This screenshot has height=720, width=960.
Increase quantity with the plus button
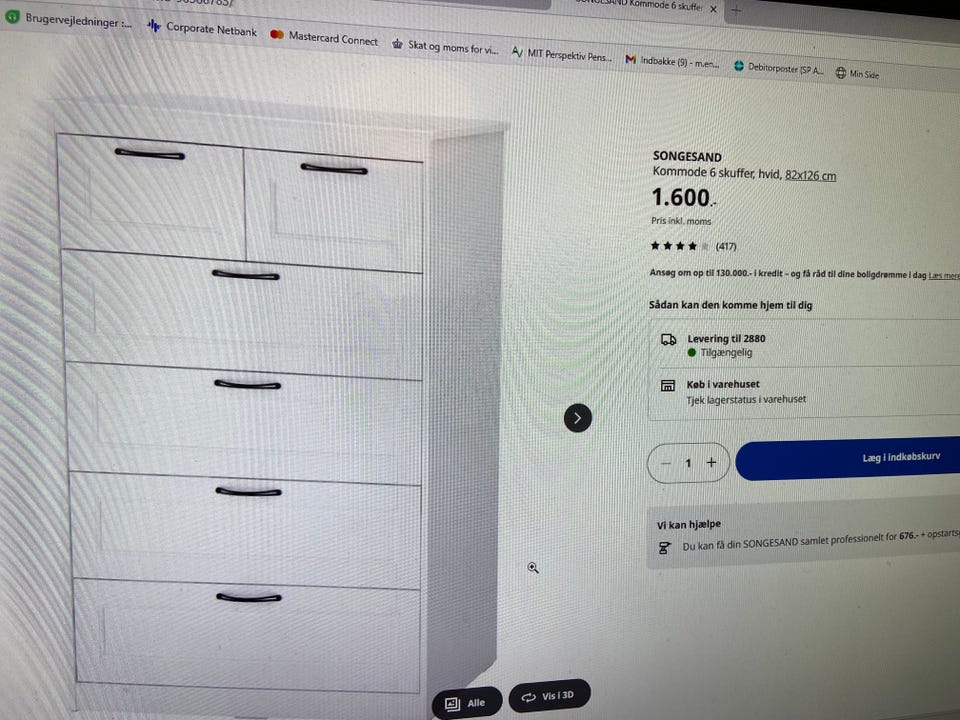pos(711,463)
